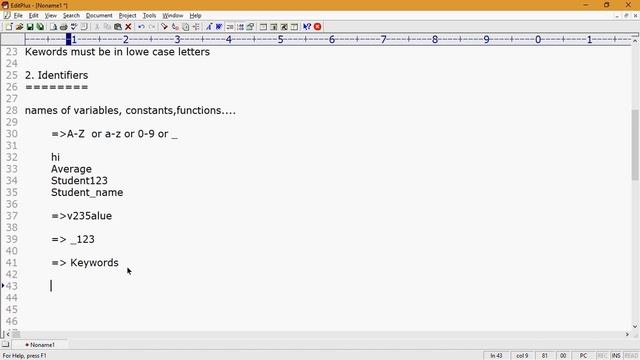The image size is (640, 360).
Task: Open the Project menu
Action: (x=127, y=16)
